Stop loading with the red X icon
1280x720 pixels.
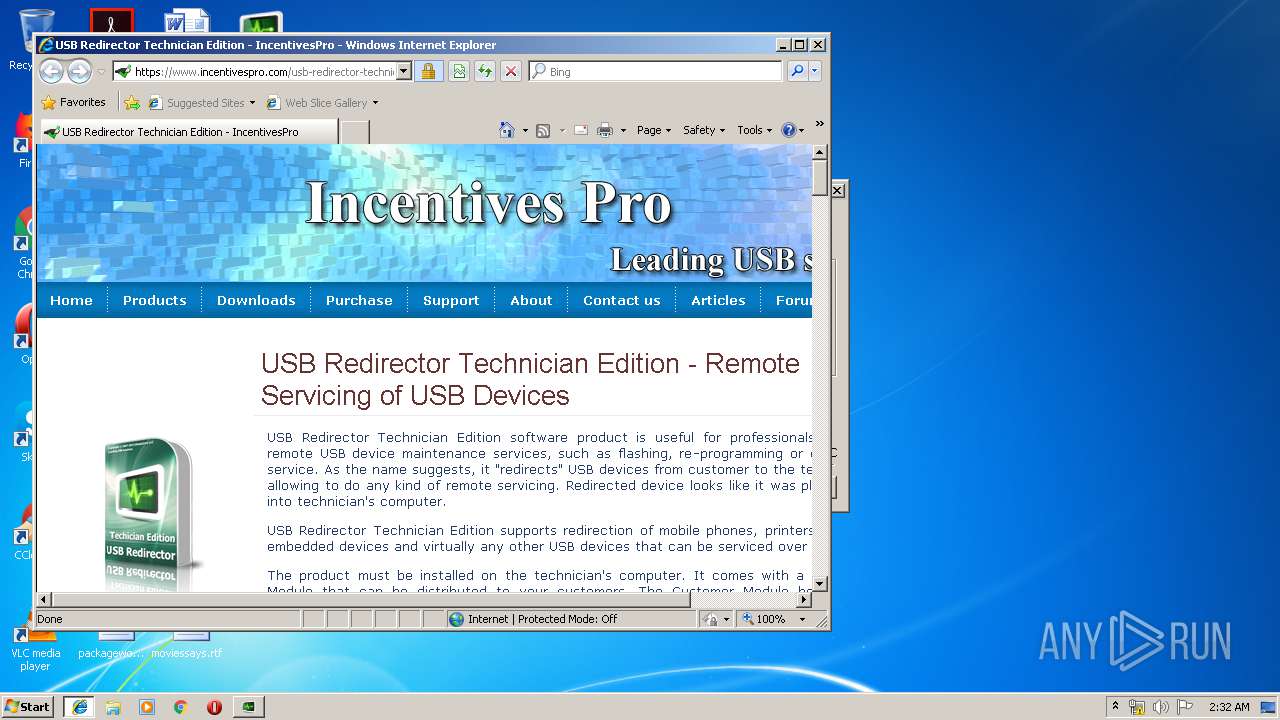tap(511, 71)
